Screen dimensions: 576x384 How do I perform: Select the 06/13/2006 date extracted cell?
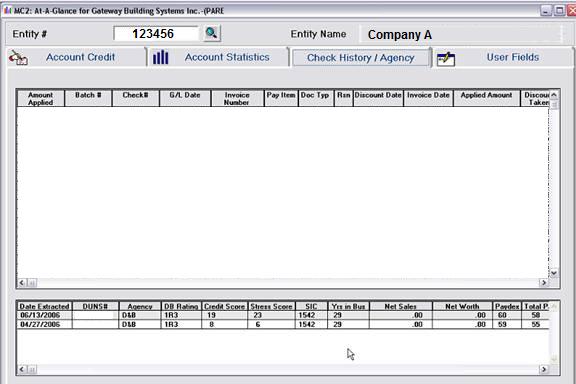tap(44, 315)
